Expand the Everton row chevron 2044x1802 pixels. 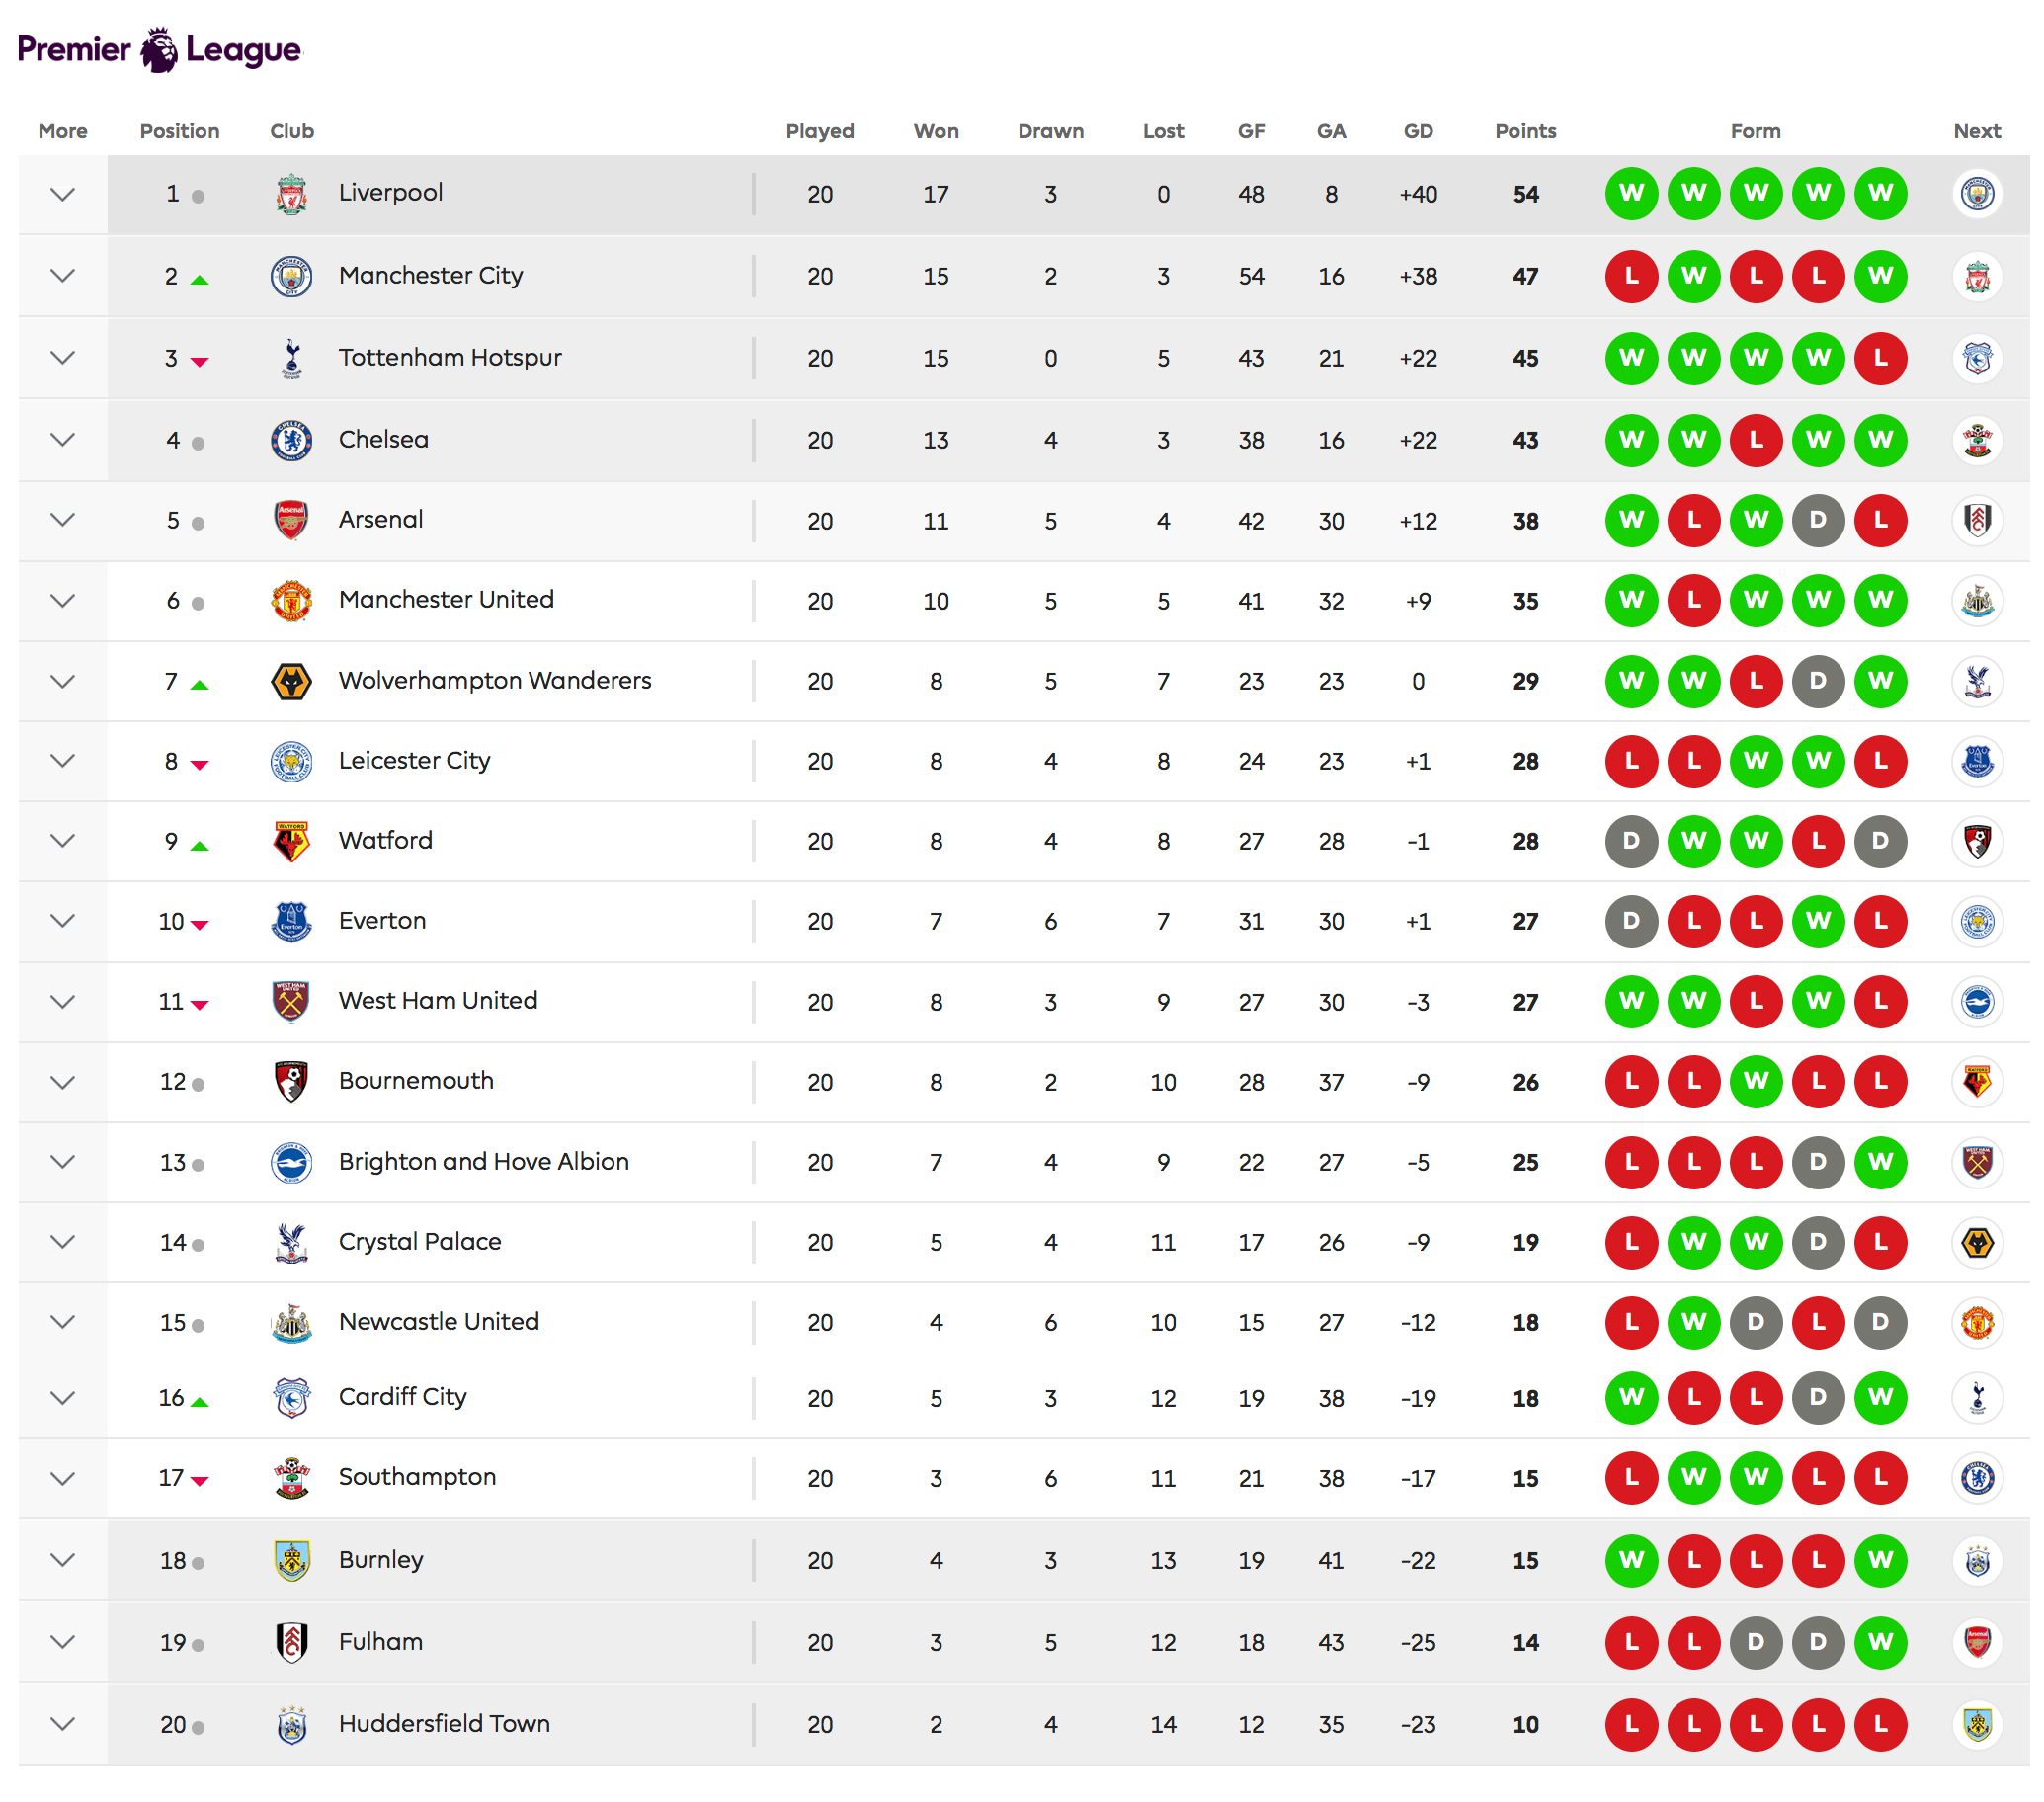(x=63, y=921)
